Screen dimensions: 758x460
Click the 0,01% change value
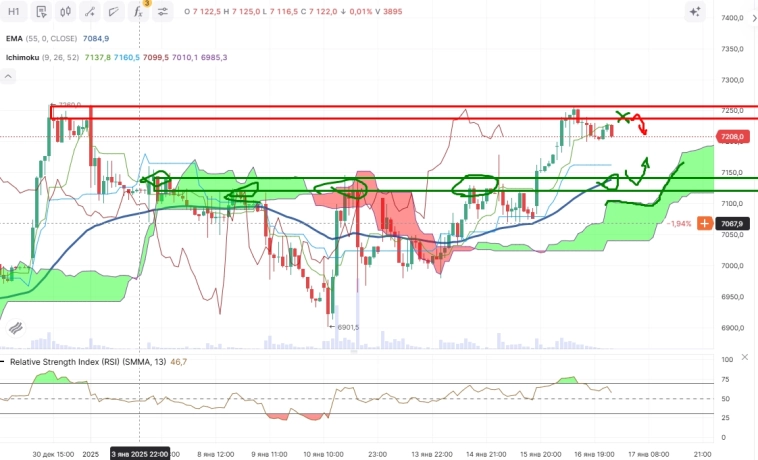pos(361,11)
